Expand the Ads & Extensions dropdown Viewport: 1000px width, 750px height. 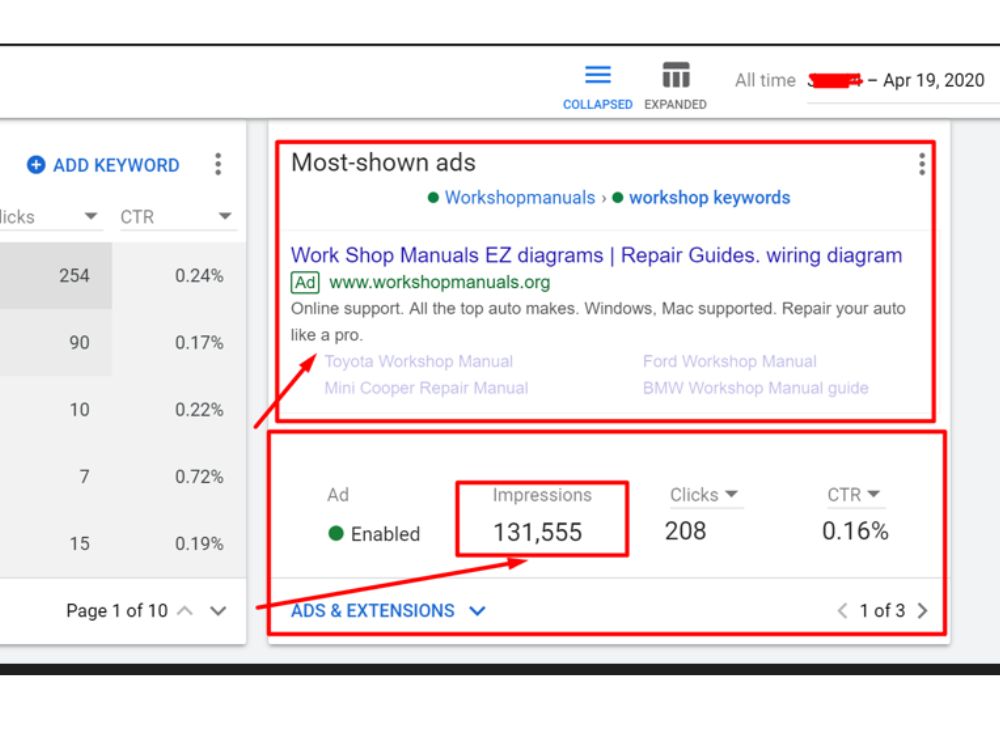tap(388, 611)
